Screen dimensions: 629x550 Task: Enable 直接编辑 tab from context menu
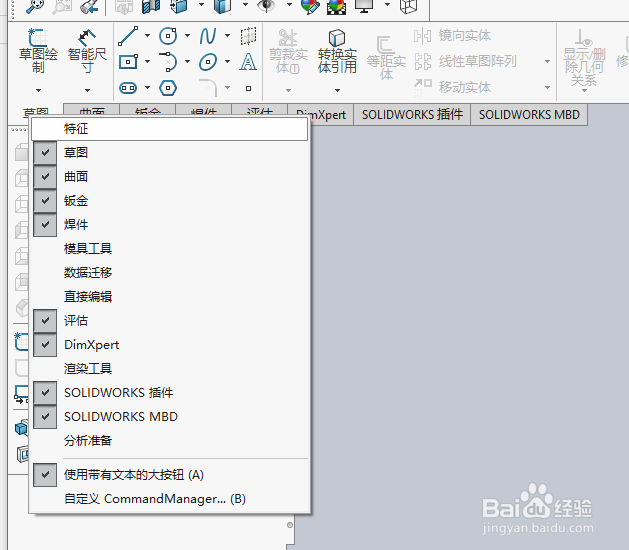click(170, 297)
